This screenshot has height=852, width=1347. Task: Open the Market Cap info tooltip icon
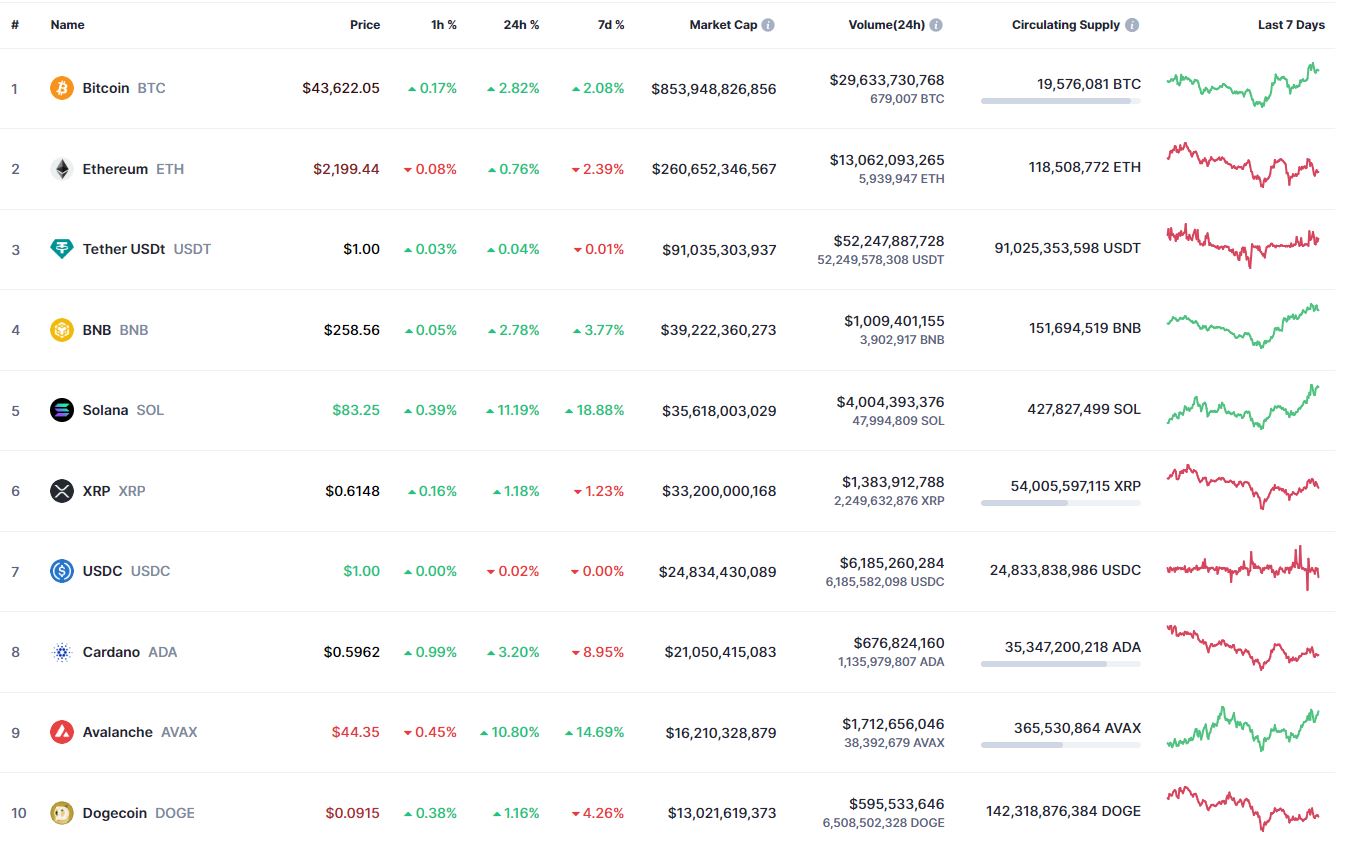[x=768, y=25]
